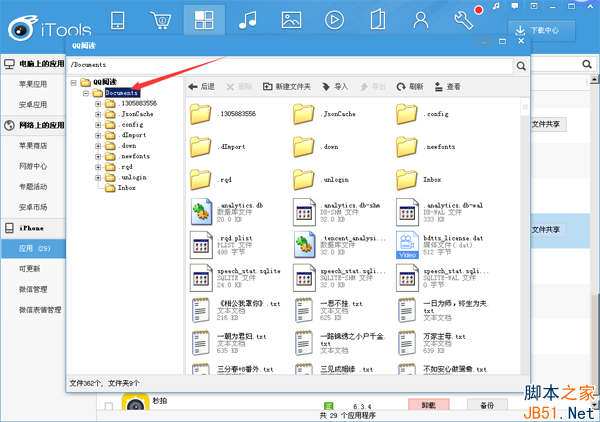Tick the checkbox next to 秒拍 app
600x422 pixels.
109,406
